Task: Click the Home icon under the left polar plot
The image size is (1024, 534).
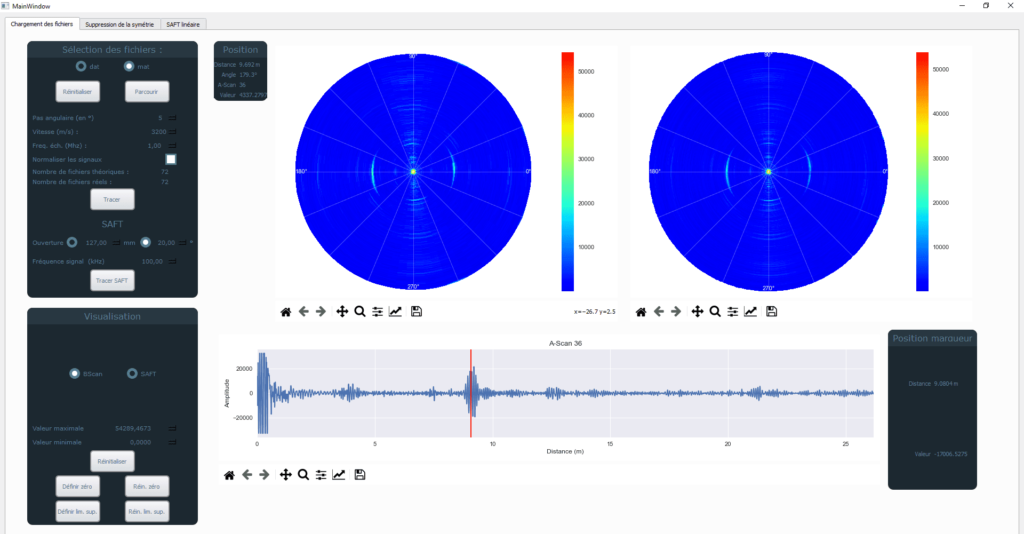Action: click(x=285, y=312)
